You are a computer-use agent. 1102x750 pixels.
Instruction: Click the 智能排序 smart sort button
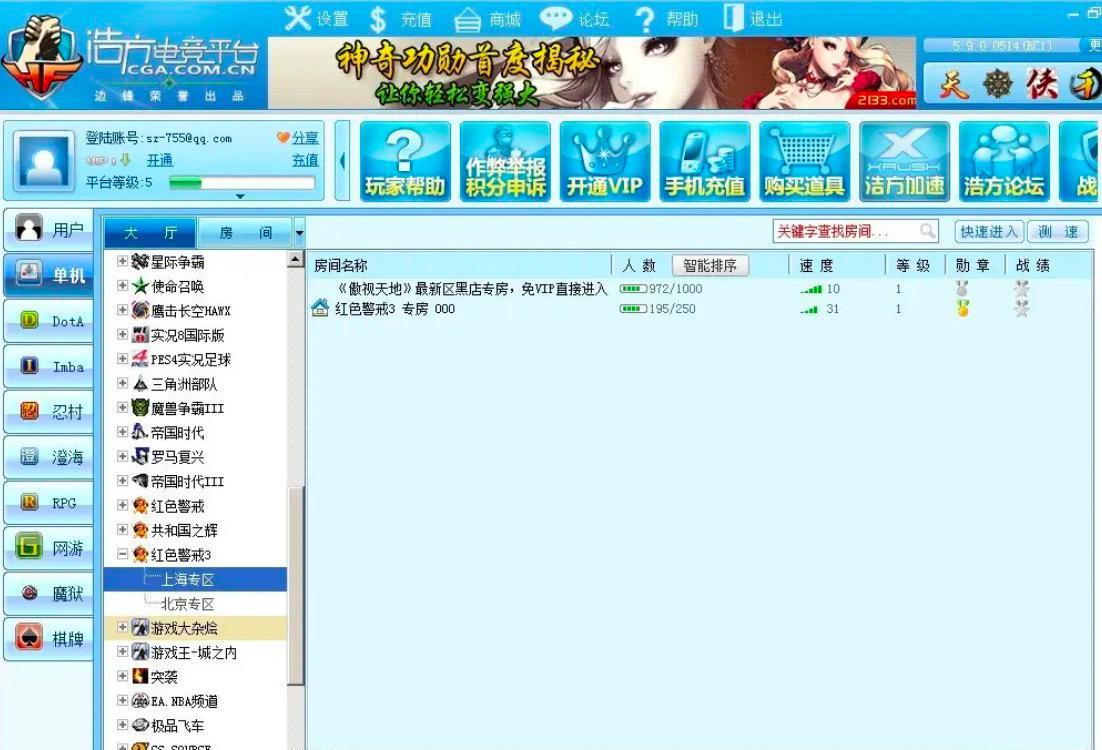coord(710,265)
